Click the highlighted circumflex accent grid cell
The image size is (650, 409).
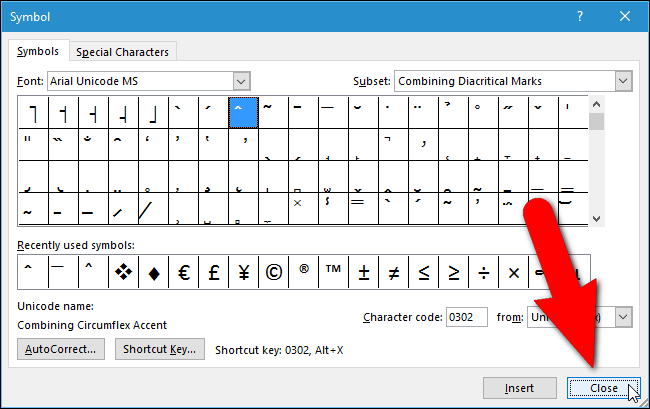click(x=243, y=112)
